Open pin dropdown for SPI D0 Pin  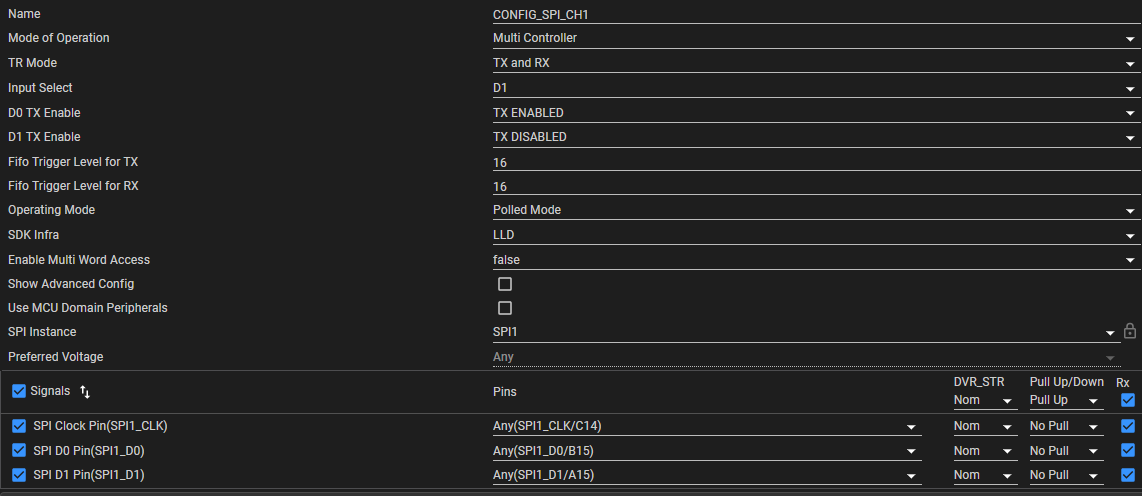(x=707, y=452)
